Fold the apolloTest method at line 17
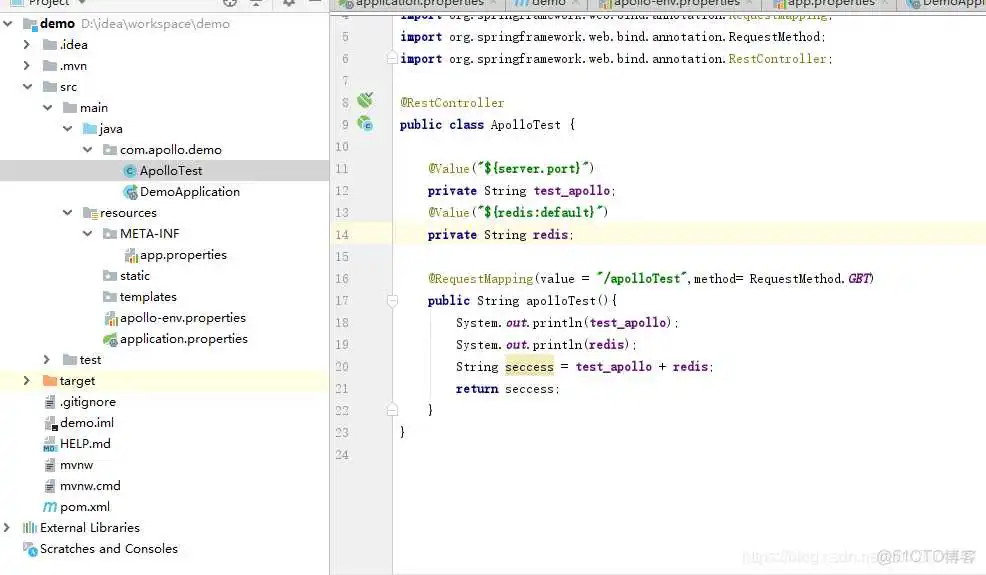986x575 pixels. pos(392,301)
